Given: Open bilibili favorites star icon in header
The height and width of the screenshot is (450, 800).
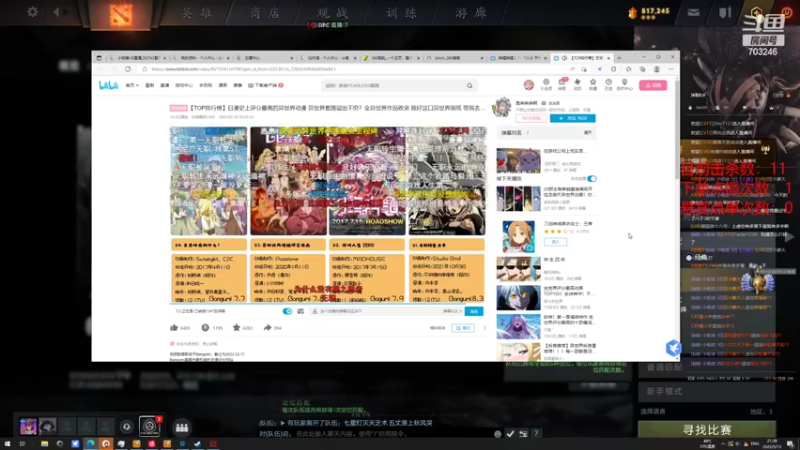Looking at the screenshot, I should pyautogui.click(x=593, y=84).
